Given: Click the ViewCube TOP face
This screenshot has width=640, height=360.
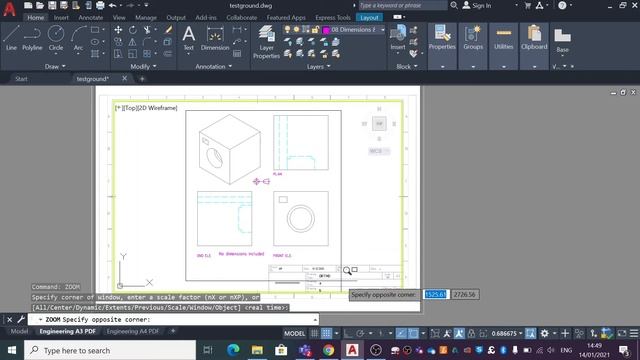Looking at the screenshot, I should [x=379, y=123].
